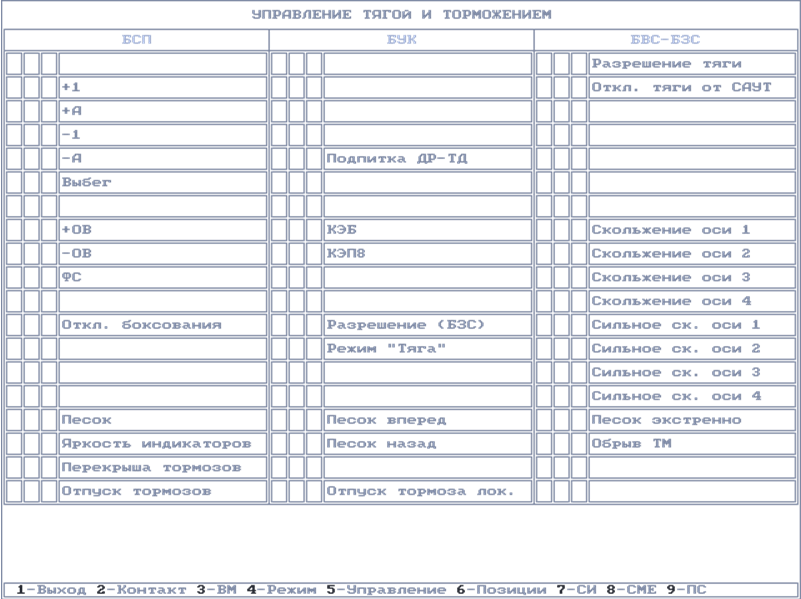Click the БУК column header
The height and width of the screenshot is (599, 801).
pos(402,40)
